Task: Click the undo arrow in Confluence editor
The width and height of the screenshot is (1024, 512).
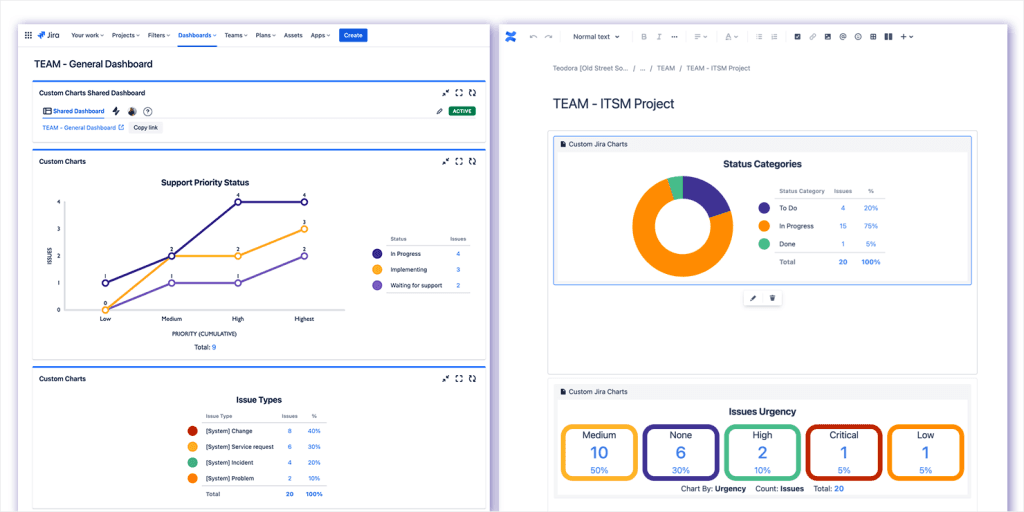Action: [x=533, y=37]
